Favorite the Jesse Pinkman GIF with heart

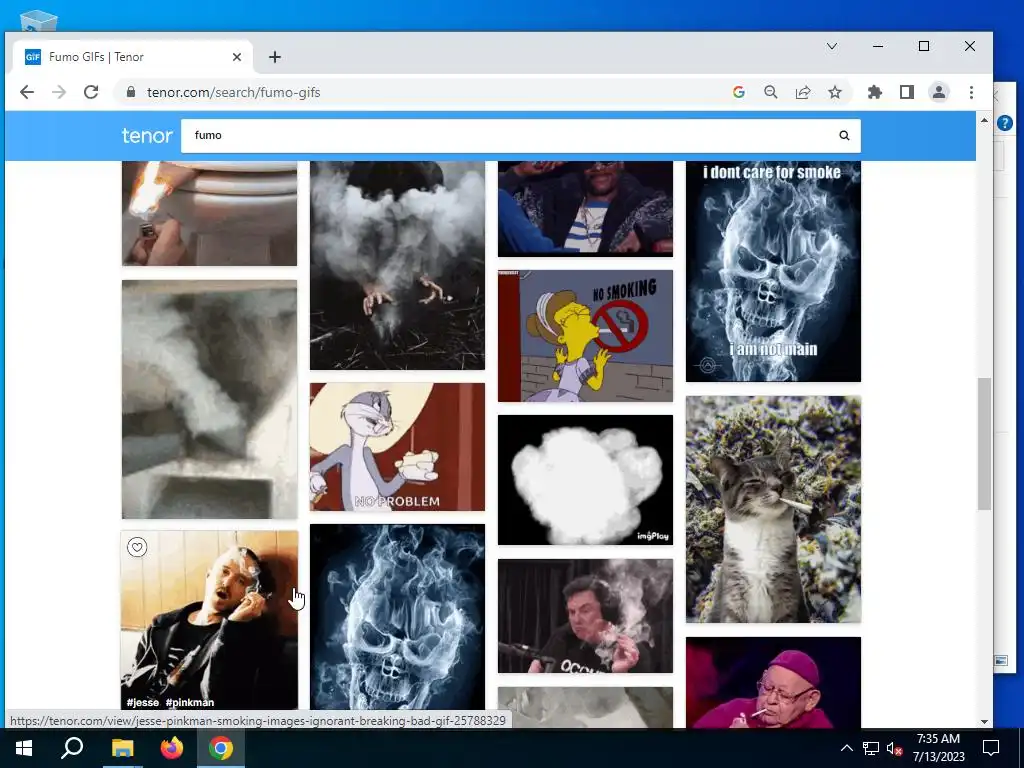point(136,547)
